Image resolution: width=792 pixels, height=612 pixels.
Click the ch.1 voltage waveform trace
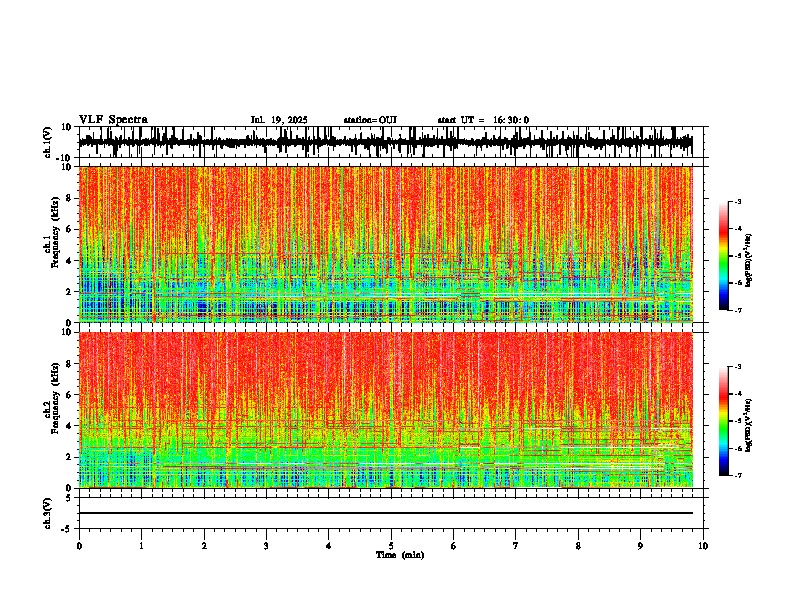pyautogui.click(x=385, y=142)
